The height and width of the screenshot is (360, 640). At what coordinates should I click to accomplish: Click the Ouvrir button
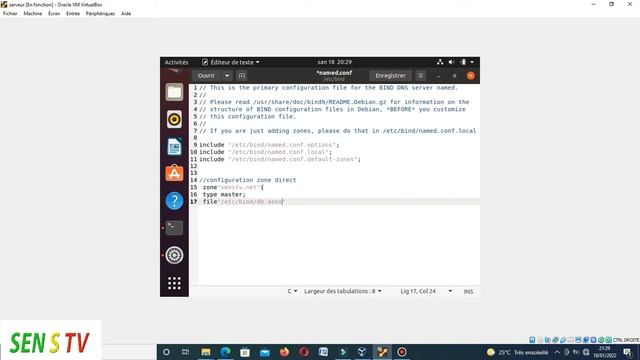click(x=206, y=76)
